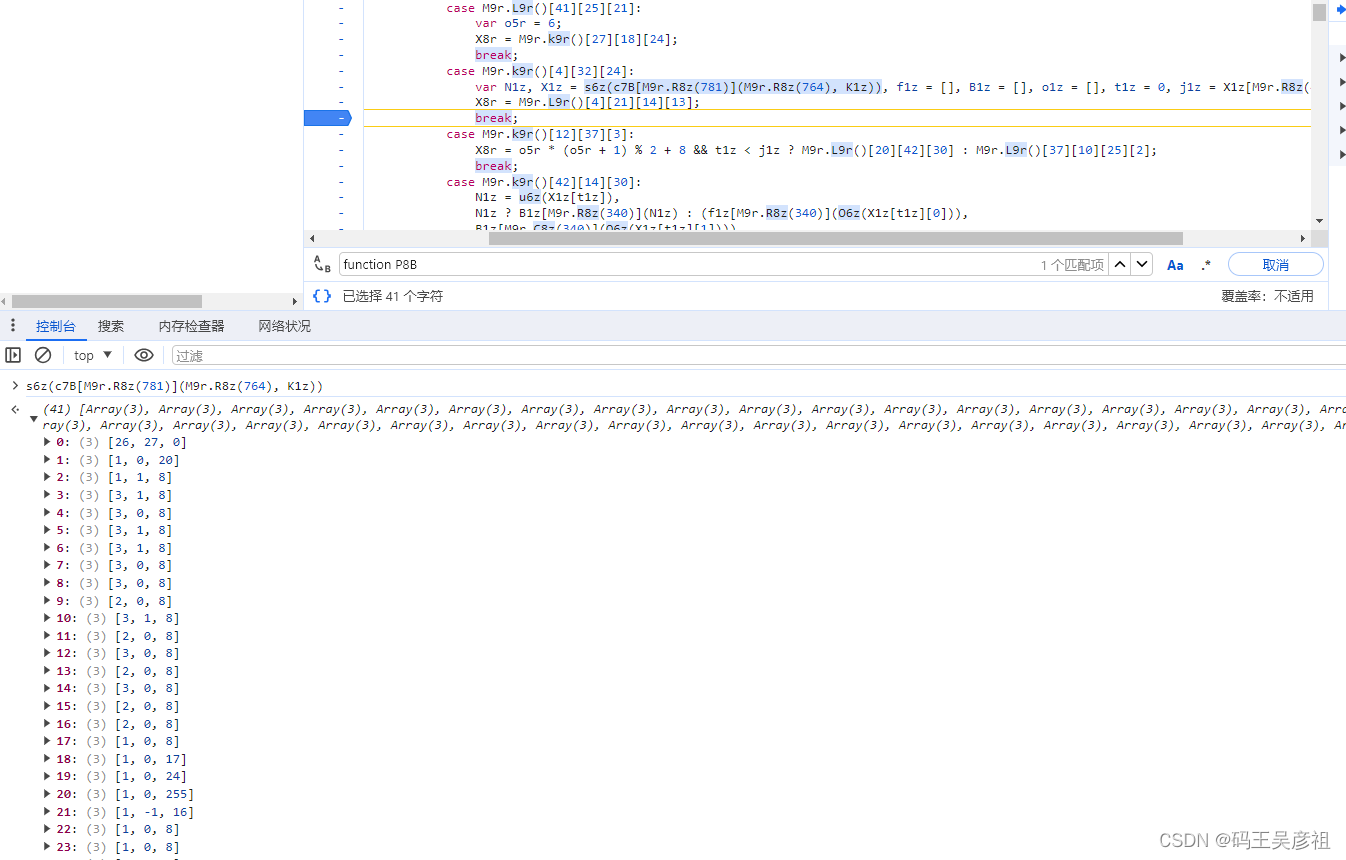Expand array entry 19: [1, 0, 24]

click(x=47, y=776)
